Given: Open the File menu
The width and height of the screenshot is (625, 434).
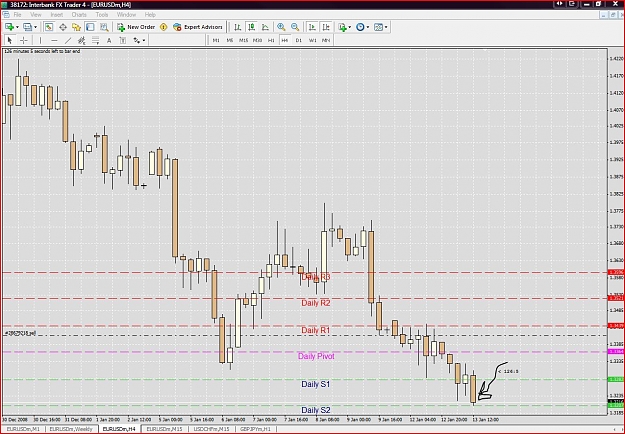Looking at the screenshot, I should tap(18, 15).
